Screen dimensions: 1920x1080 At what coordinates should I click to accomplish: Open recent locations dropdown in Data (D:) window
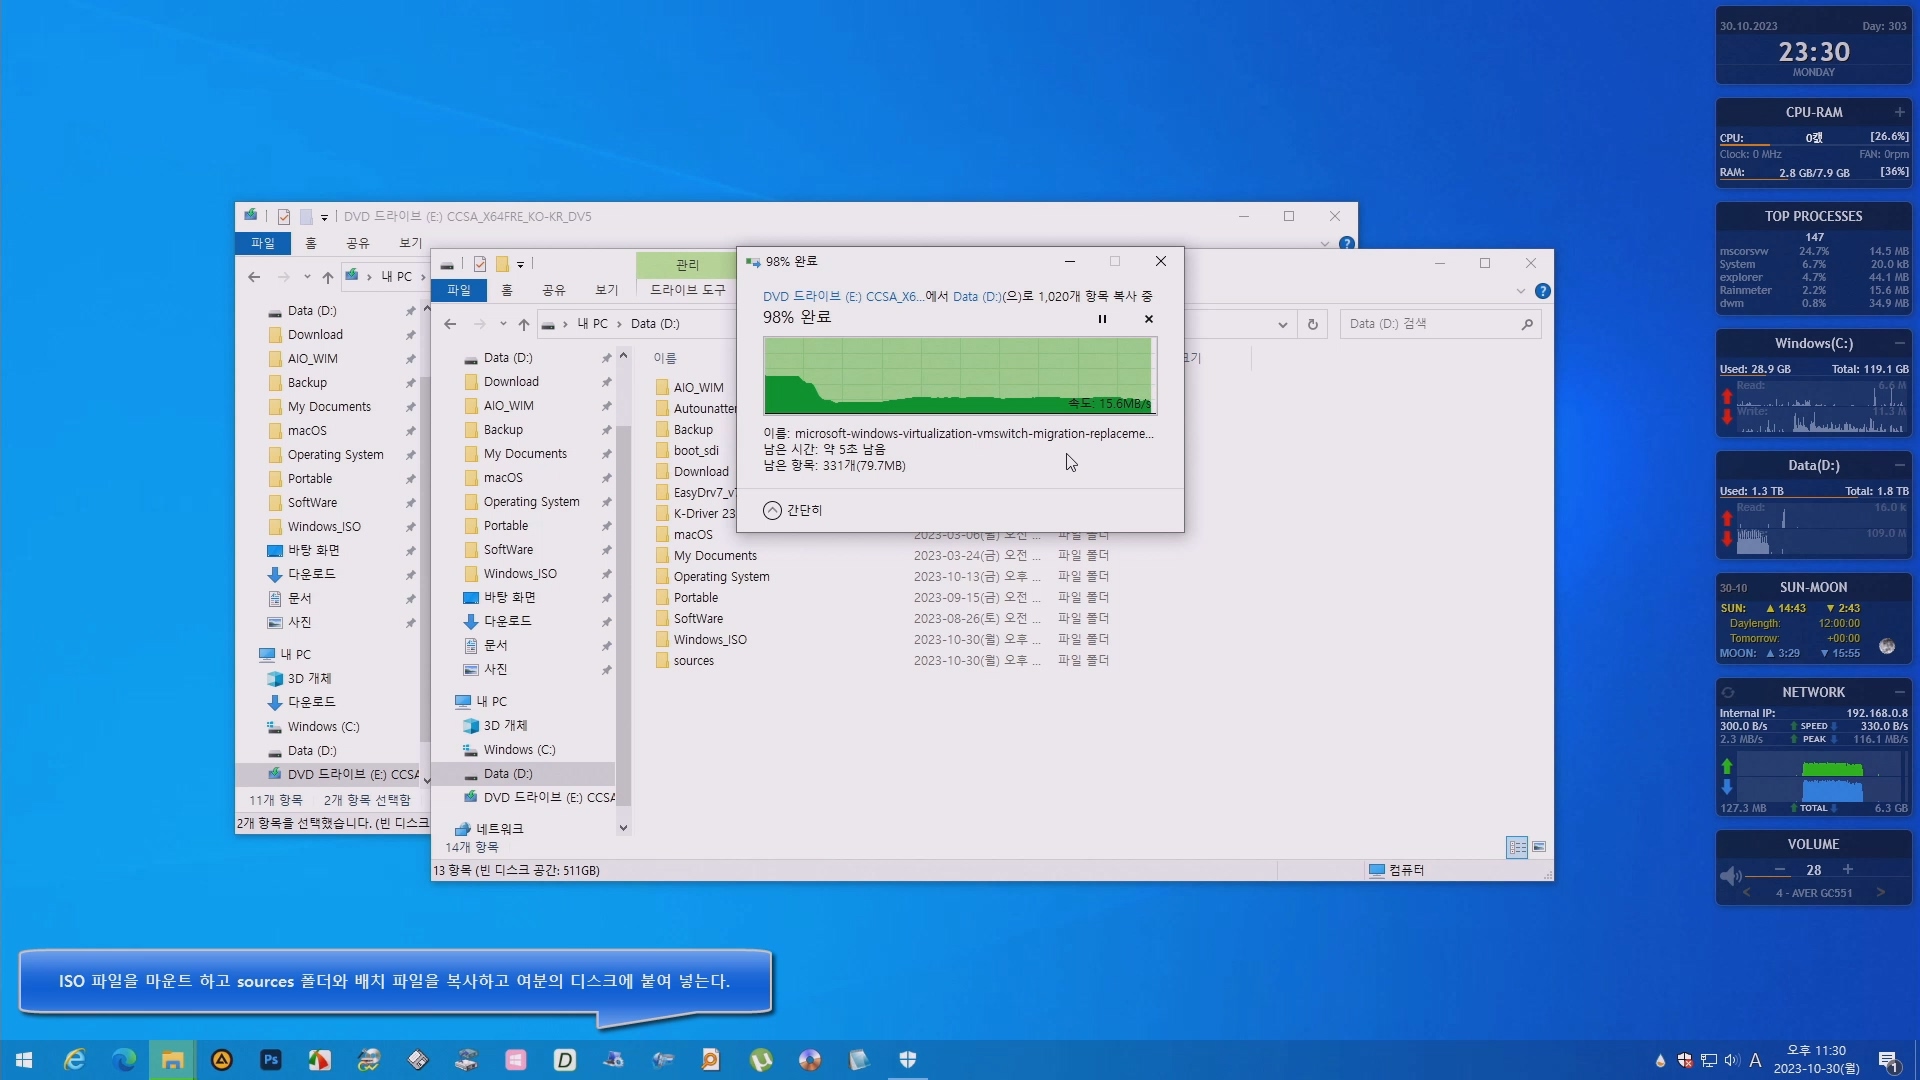point(503,324)
